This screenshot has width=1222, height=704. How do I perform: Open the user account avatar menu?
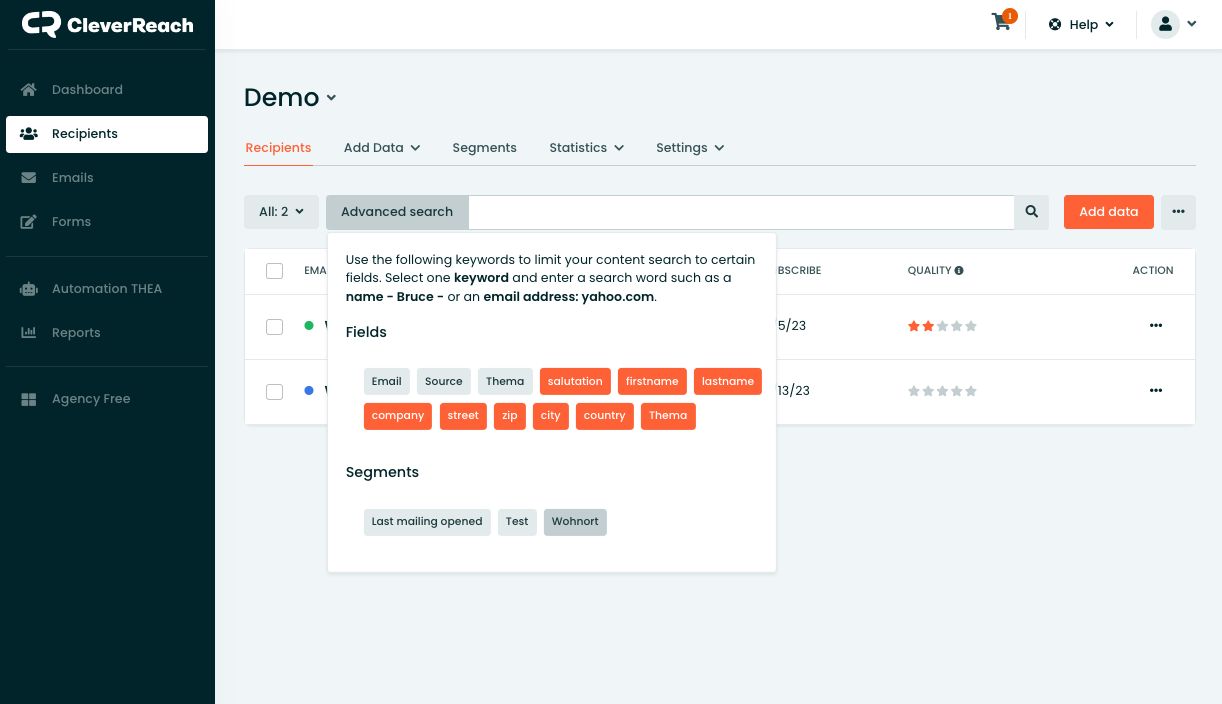pyautogui.click(x=1173, y=24)
